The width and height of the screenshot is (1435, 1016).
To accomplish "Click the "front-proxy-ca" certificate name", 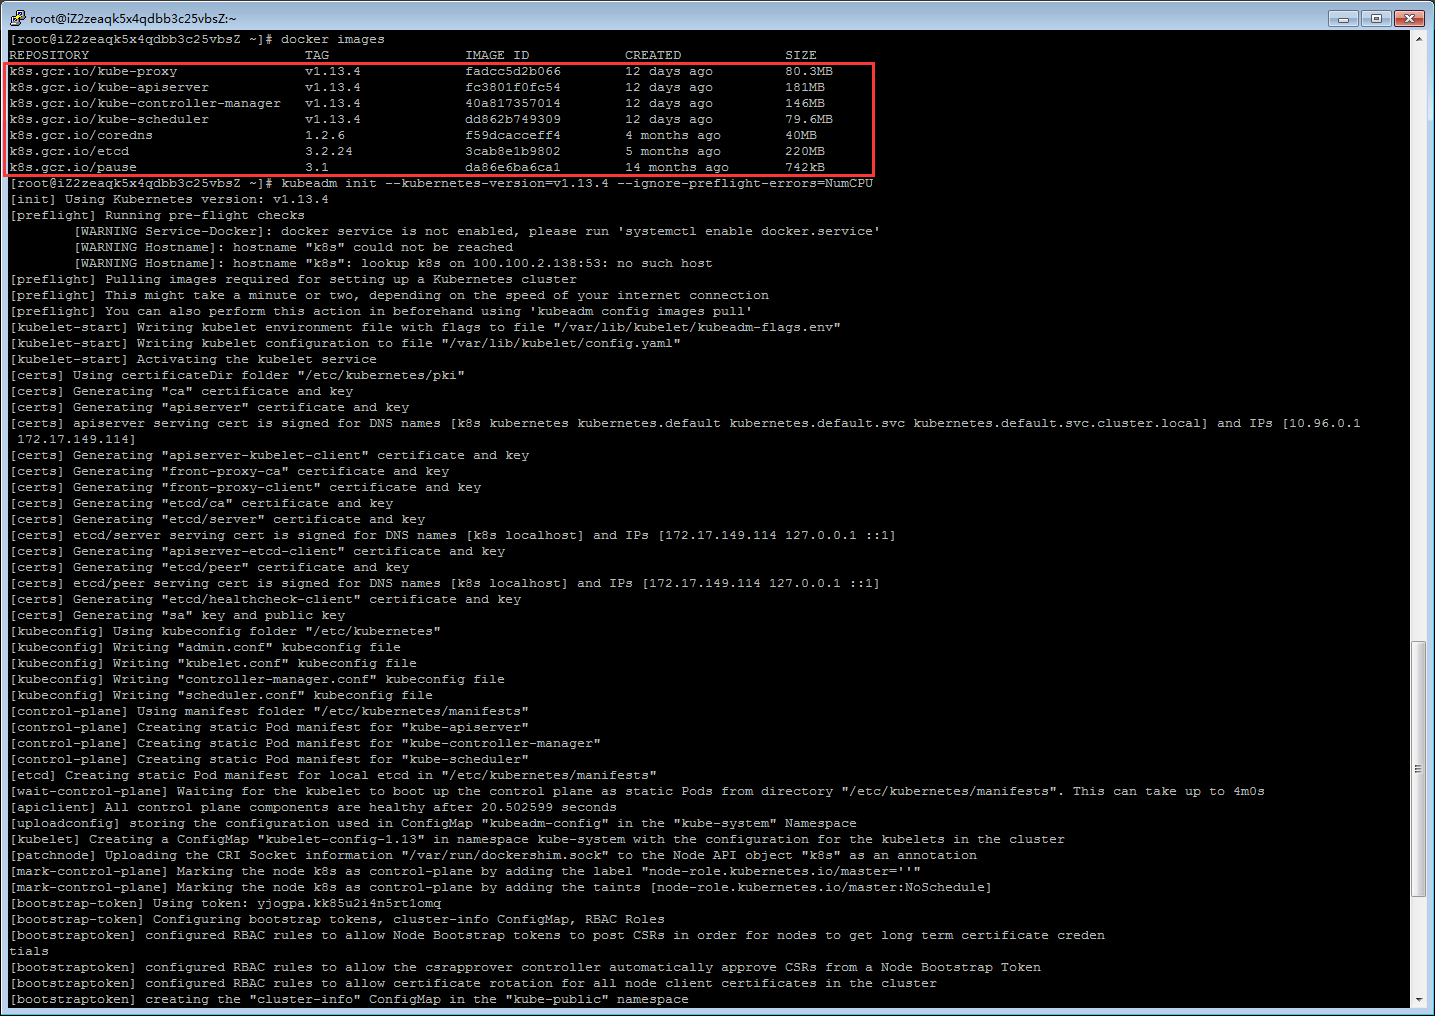I will 225,471.
